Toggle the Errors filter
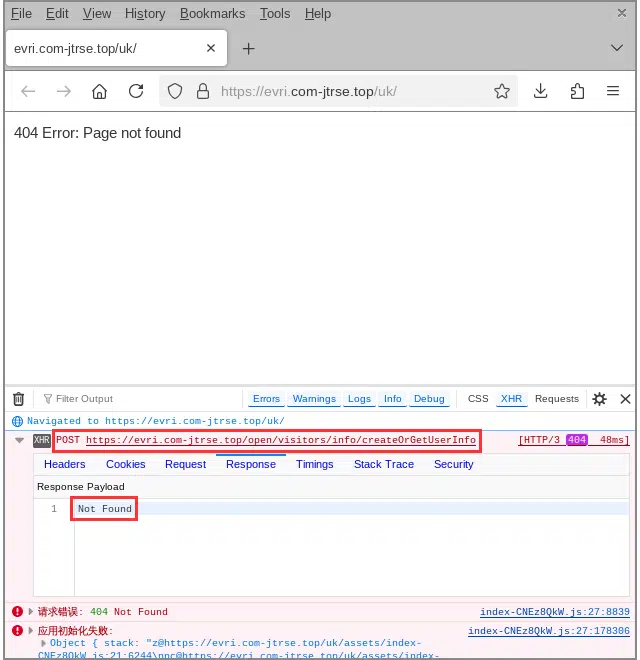 266,399
